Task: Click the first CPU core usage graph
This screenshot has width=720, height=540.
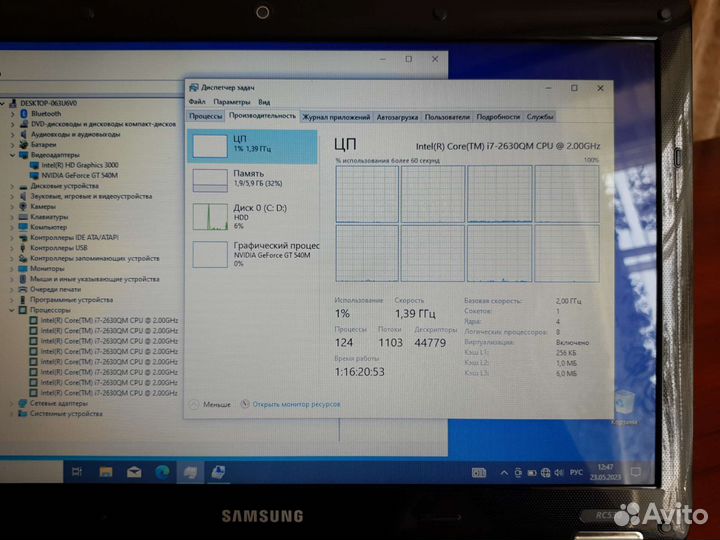Action: click(367, 194)
